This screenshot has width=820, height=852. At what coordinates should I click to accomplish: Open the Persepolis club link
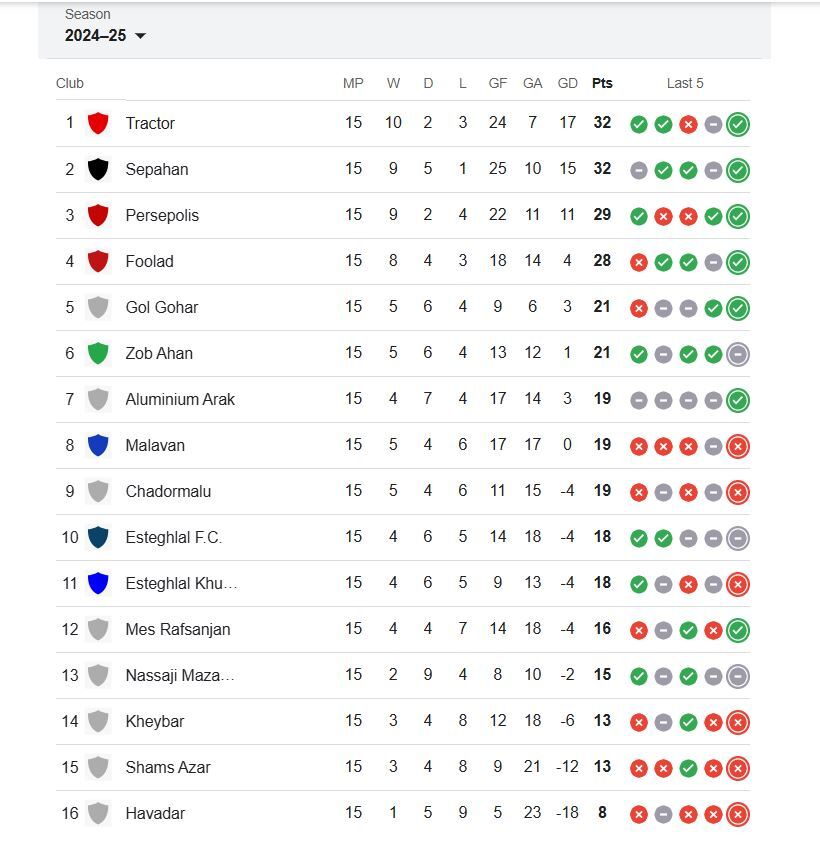point(162,215)
